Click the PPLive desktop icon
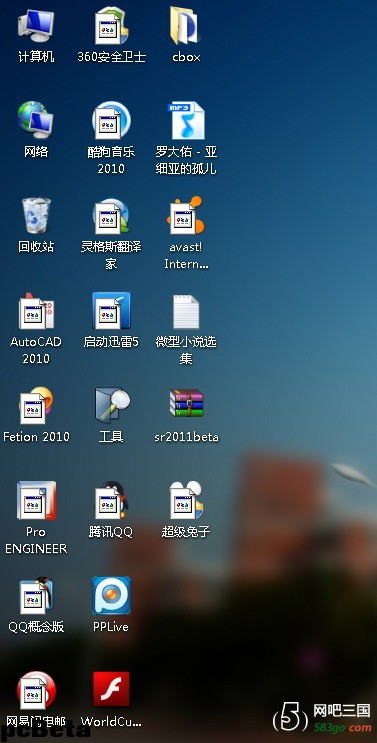This screenshot has width=377, height=743. 111,595
